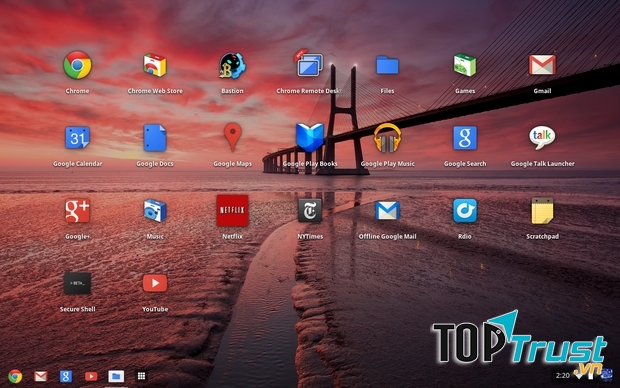The height and width of the screenshot is (388, 620).
Task: Click the 2:20 clock in the status tray
Action: (563, 375)
